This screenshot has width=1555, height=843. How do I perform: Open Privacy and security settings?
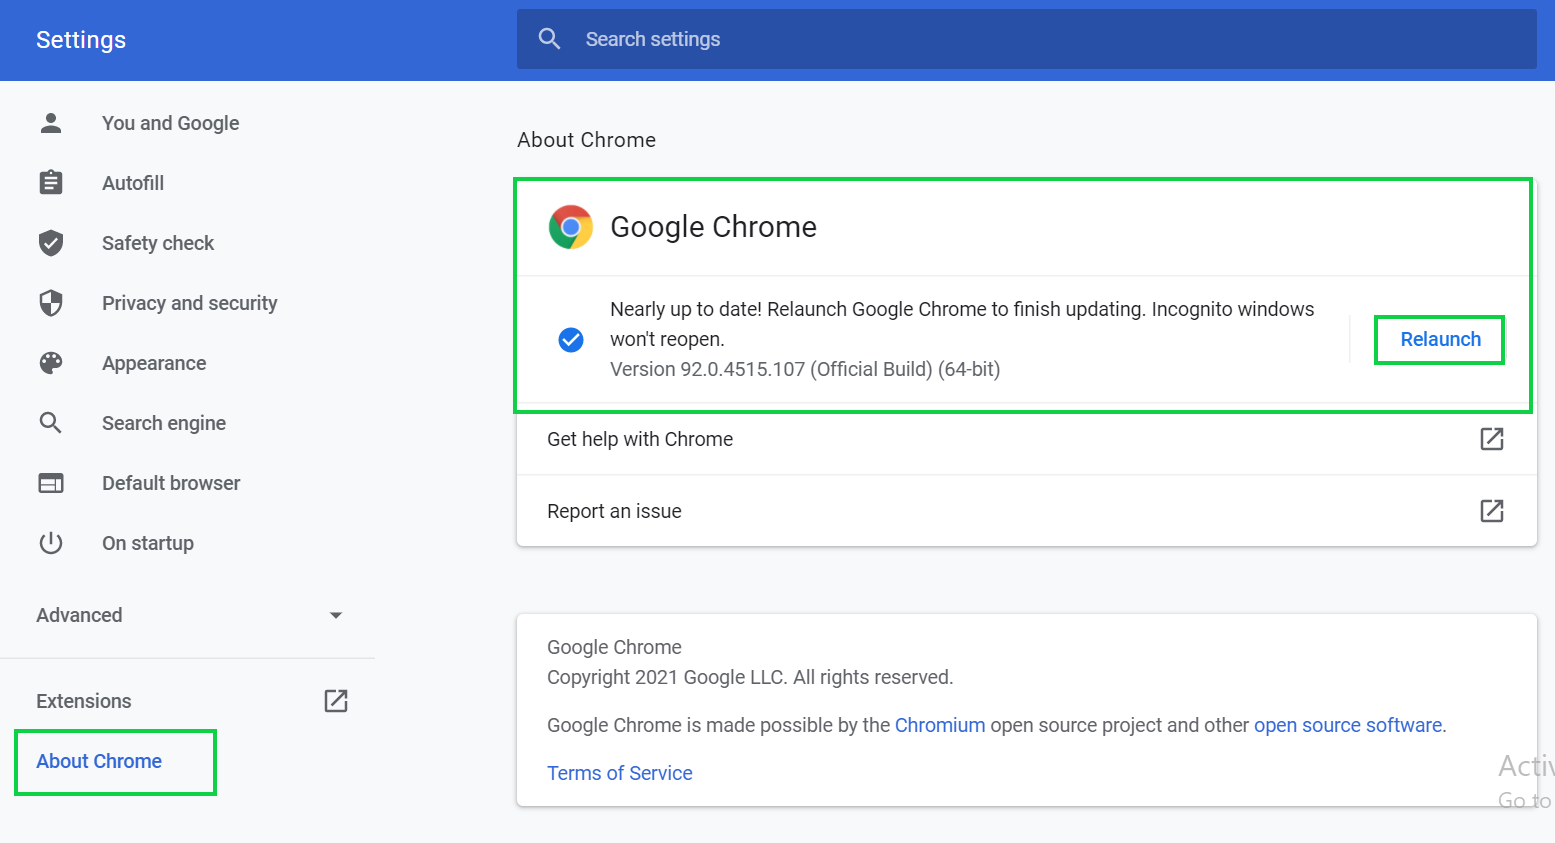tap(190, 303)
